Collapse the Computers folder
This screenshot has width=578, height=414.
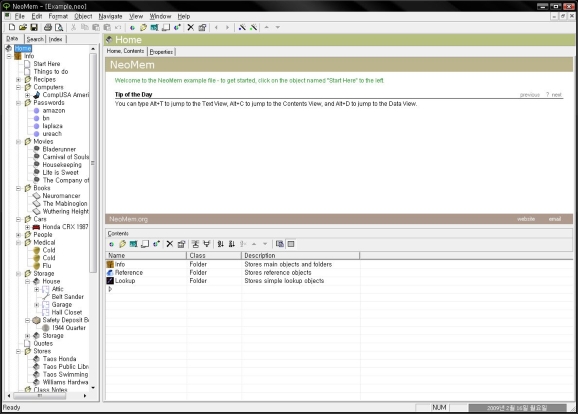pyautogui.click(x=18, y=87)
